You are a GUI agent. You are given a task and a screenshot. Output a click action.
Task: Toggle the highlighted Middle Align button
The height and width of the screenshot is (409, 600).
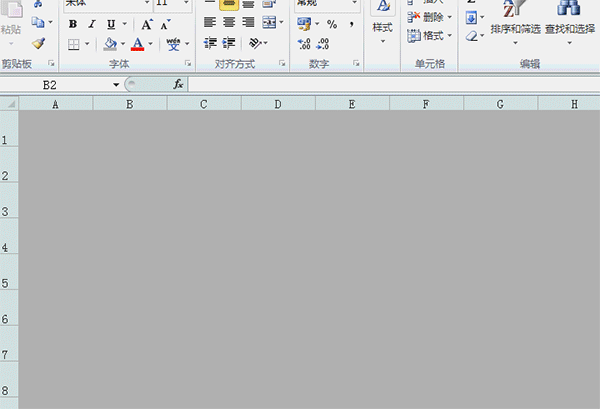coord(229,4)
